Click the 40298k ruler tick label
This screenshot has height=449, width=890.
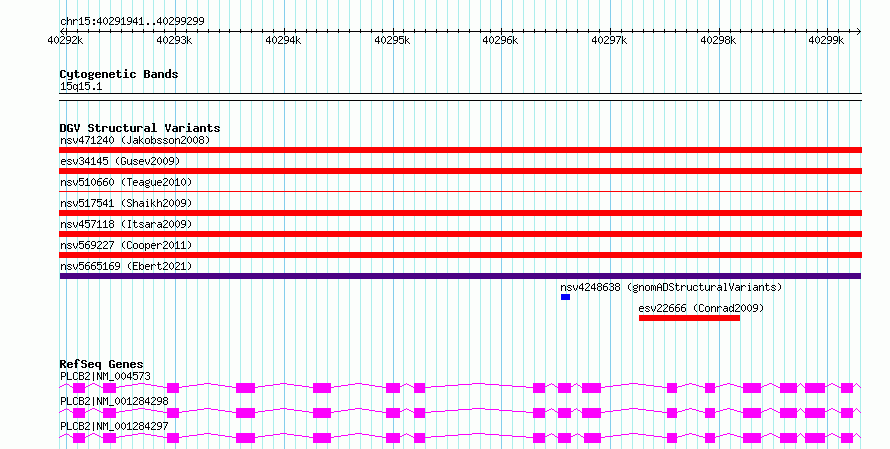pyautogui.click(x=718, y=41)
